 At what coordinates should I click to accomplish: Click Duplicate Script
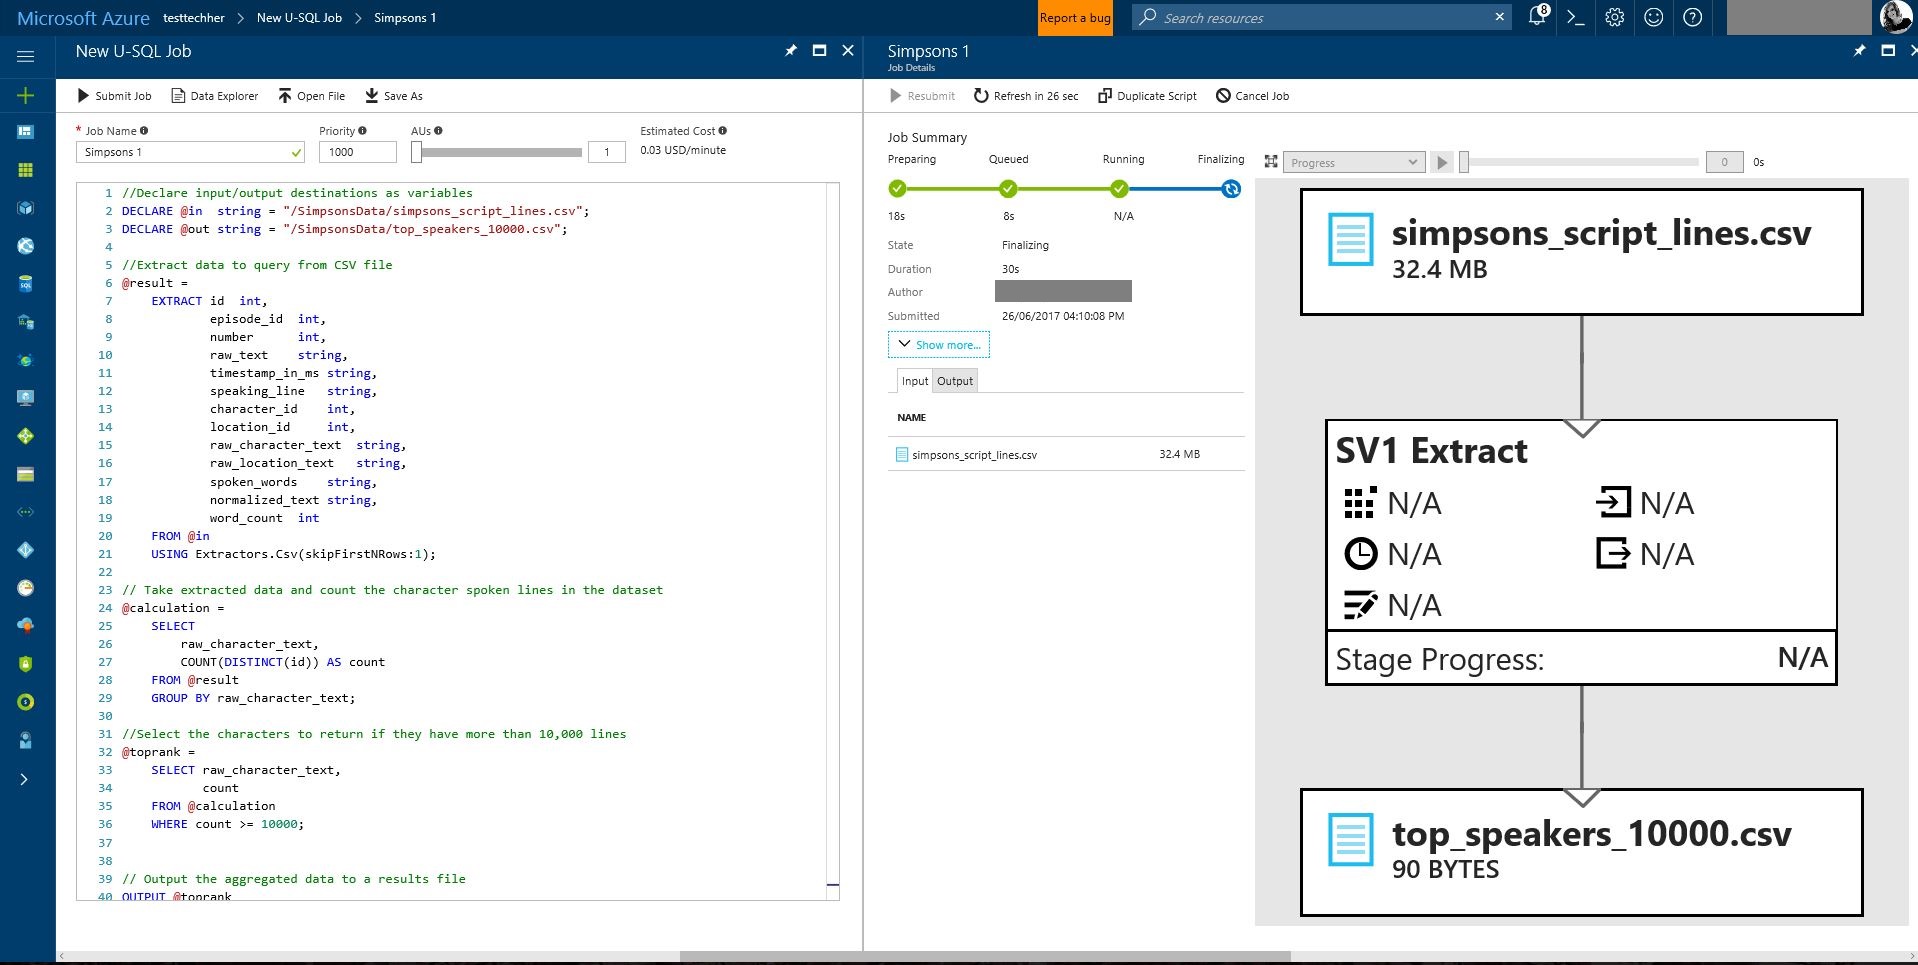tap(1147, 96)
